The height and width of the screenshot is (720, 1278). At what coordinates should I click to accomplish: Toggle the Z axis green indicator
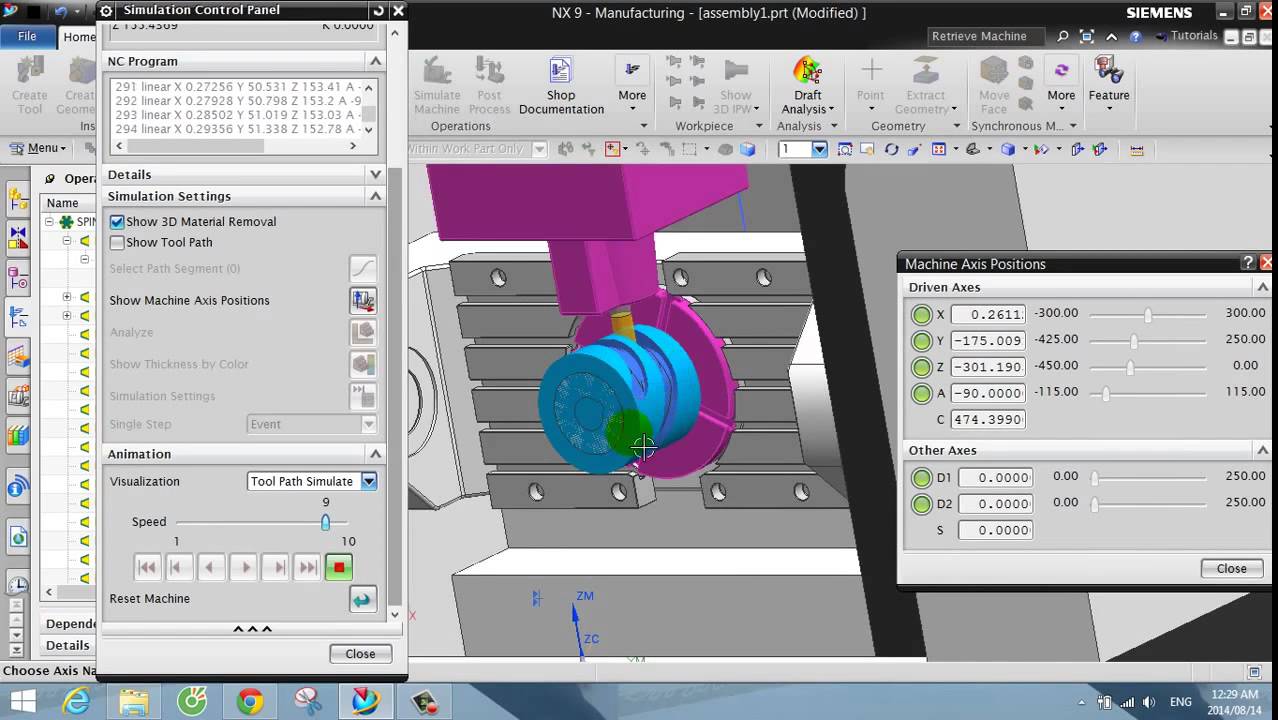tap(921, 367)
